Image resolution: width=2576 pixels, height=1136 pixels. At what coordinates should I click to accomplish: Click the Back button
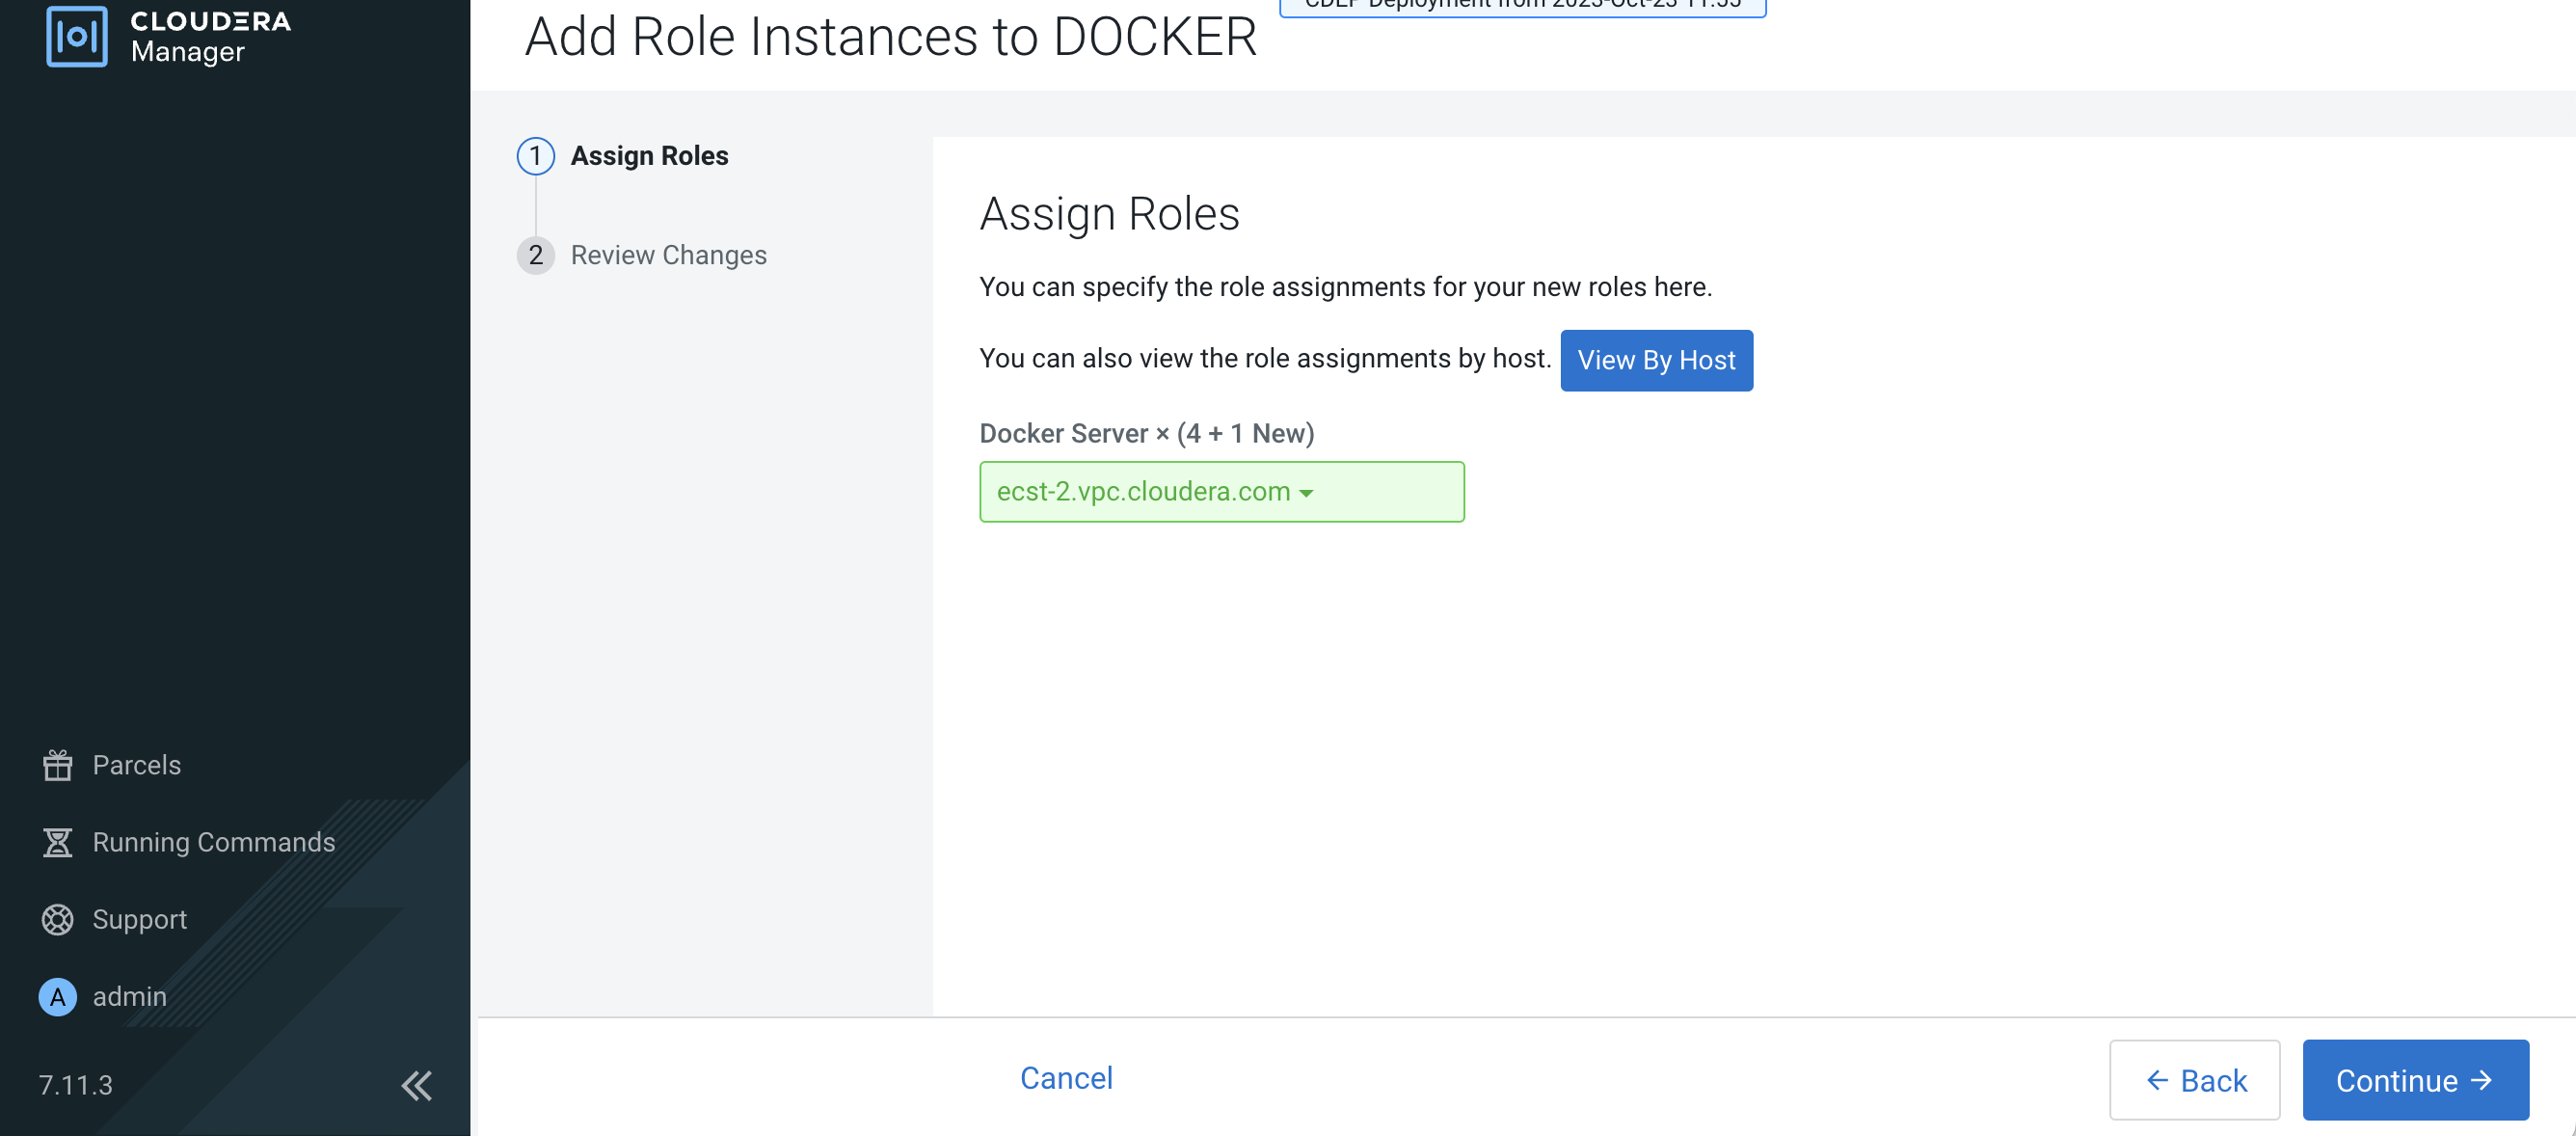point(2194,1080)
